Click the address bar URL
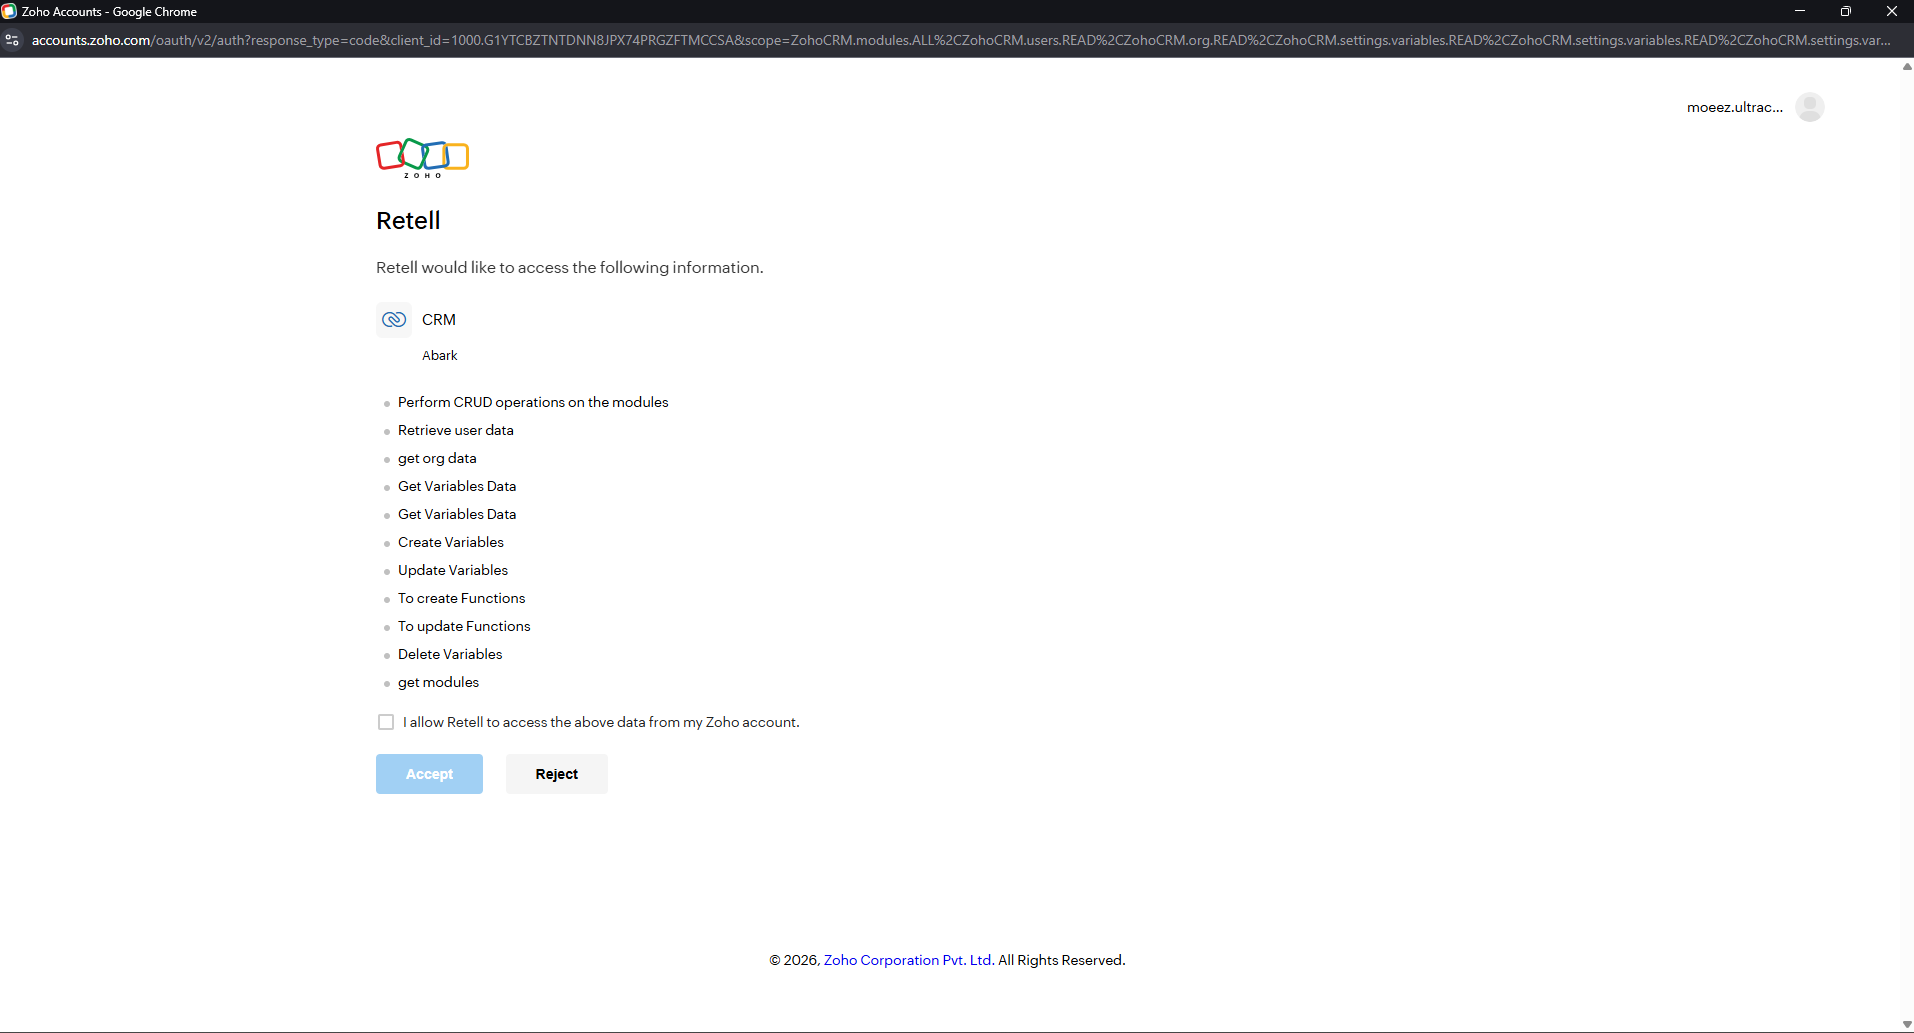 click(960, 40)
